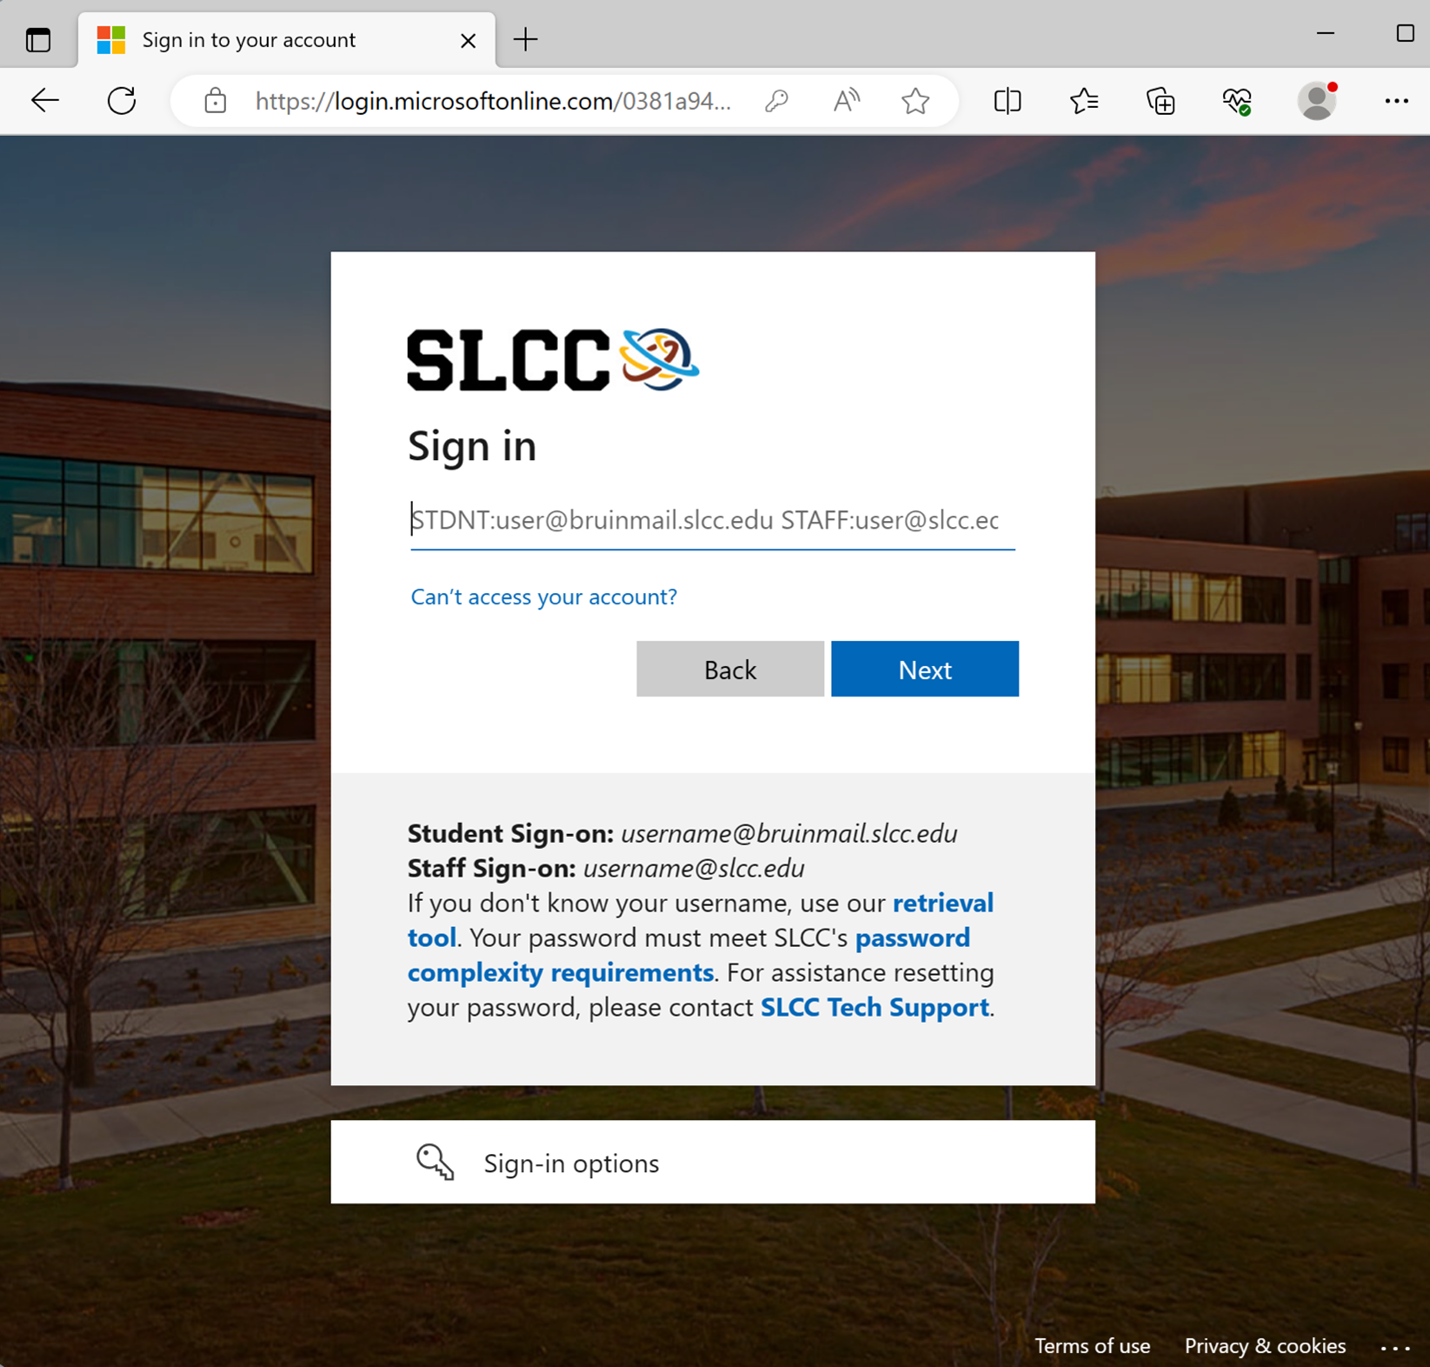The image size is (1430, 1367).
Task: Click the browser back arrow
Action: click(45, 101)
